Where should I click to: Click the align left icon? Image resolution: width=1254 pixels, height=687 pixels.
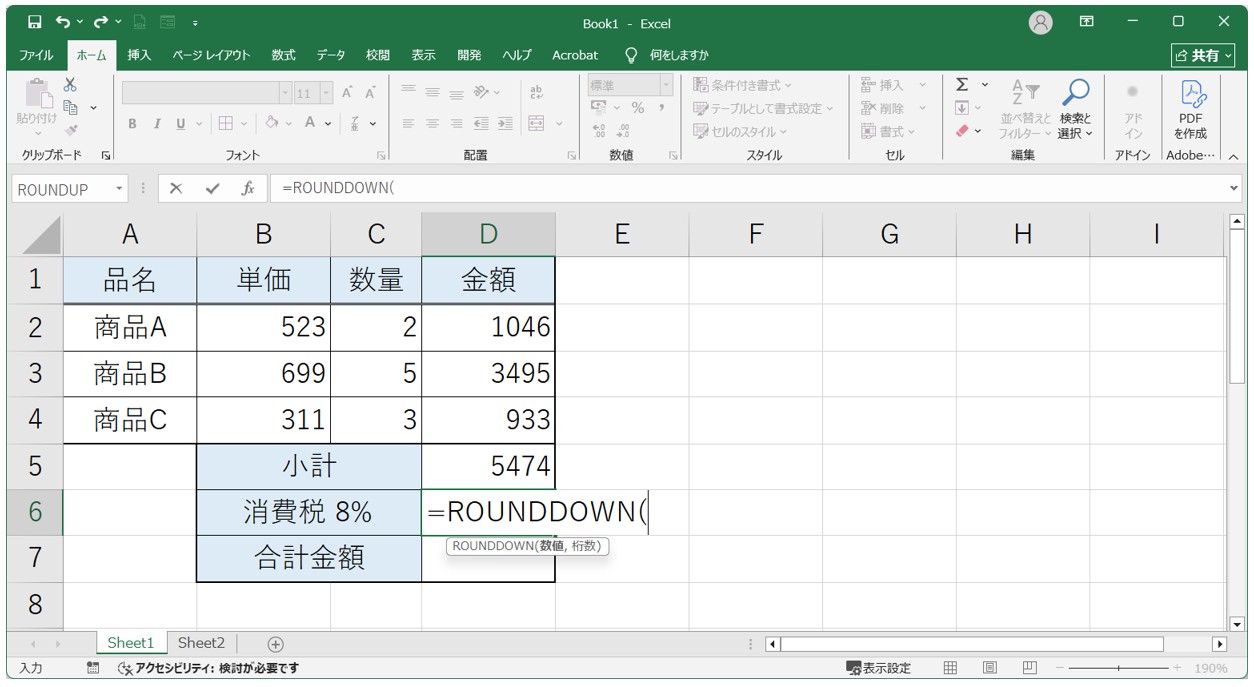tap(409, 124)
